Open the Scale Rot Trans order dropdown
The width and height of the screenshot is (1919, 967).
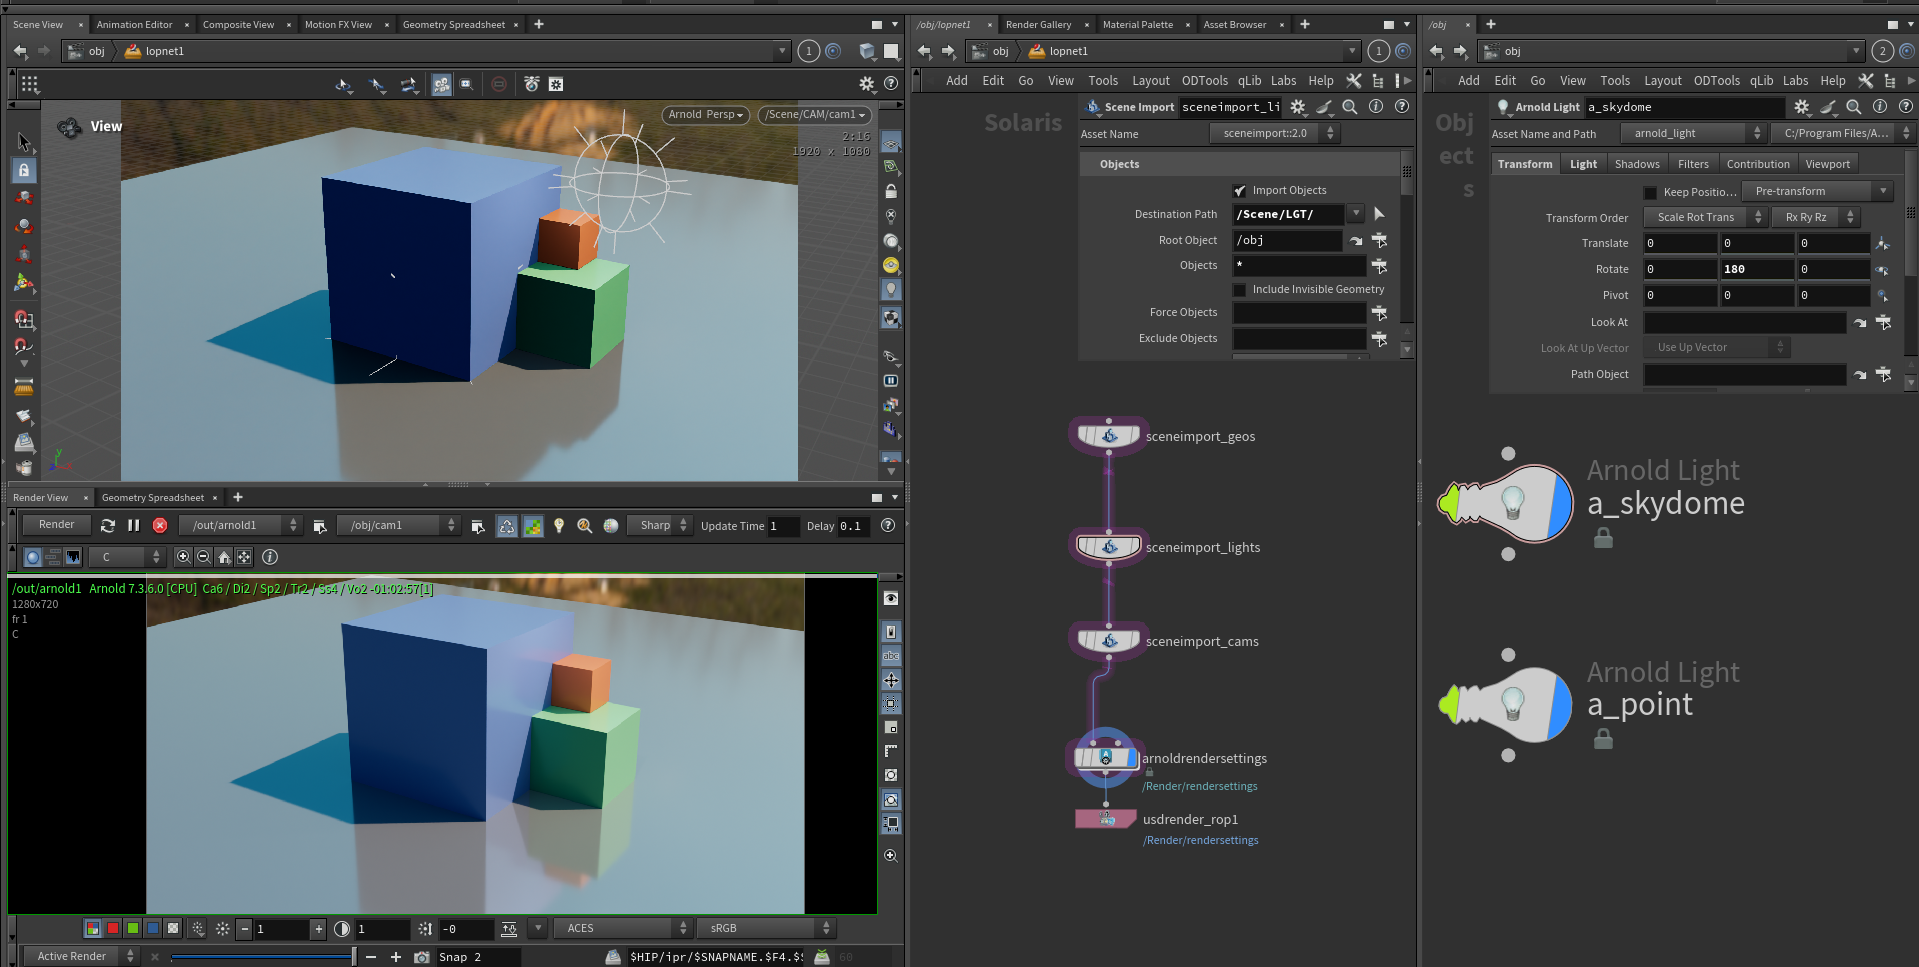point(1706,217)
